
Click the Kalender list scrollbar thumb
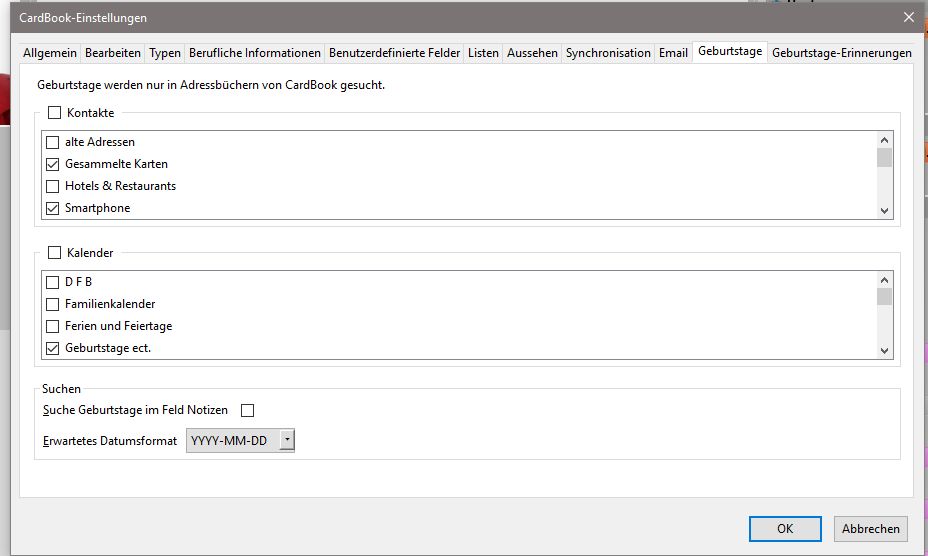[x=884, y=297]
